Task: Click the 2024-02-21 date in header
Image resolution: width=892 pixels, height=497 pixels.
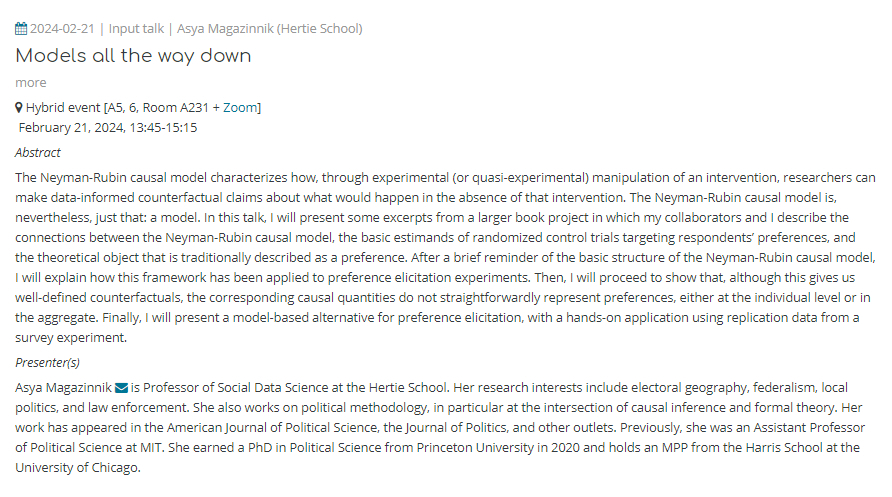Action: [62, 28]
